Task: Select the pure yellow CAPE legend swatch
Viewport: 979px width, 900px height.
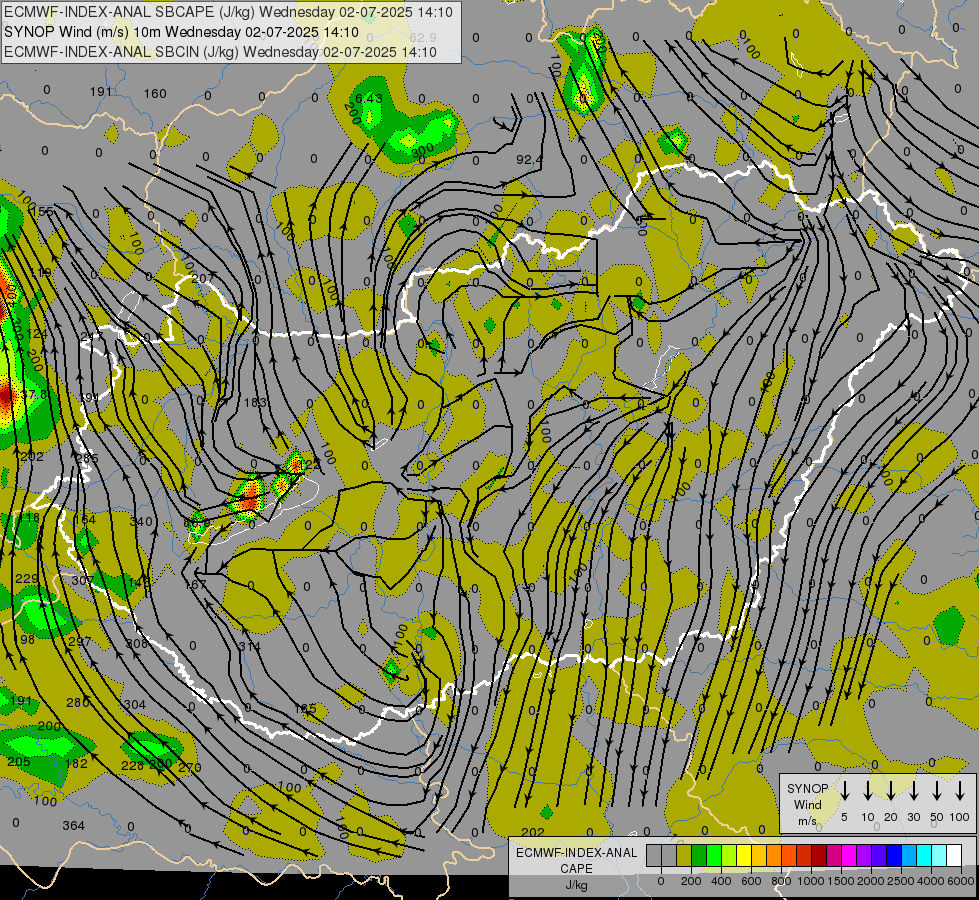Action: pyautogui.click(x=744, y=855)
